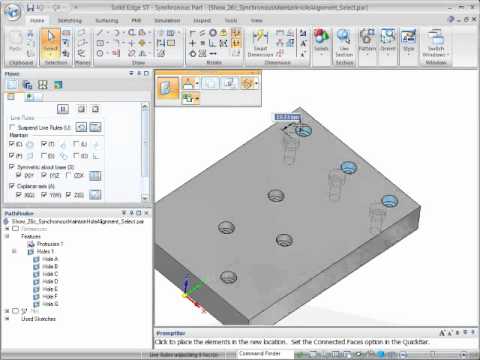Click the Smart Dimension tool
The height and width of the screenshot is (360, 480).
tap(260, 43)
